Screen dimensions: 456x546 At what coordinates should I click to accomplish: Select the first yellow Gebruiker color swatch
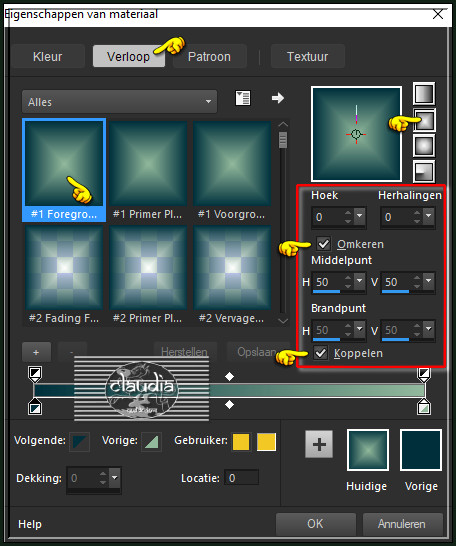[x=241, y=442]
